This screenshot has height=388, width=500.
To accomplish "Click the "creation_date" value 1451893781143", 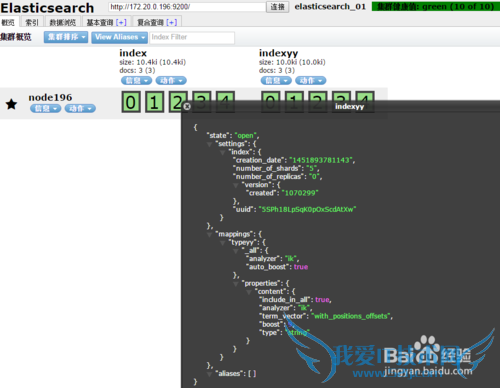I will click(321, 160).
